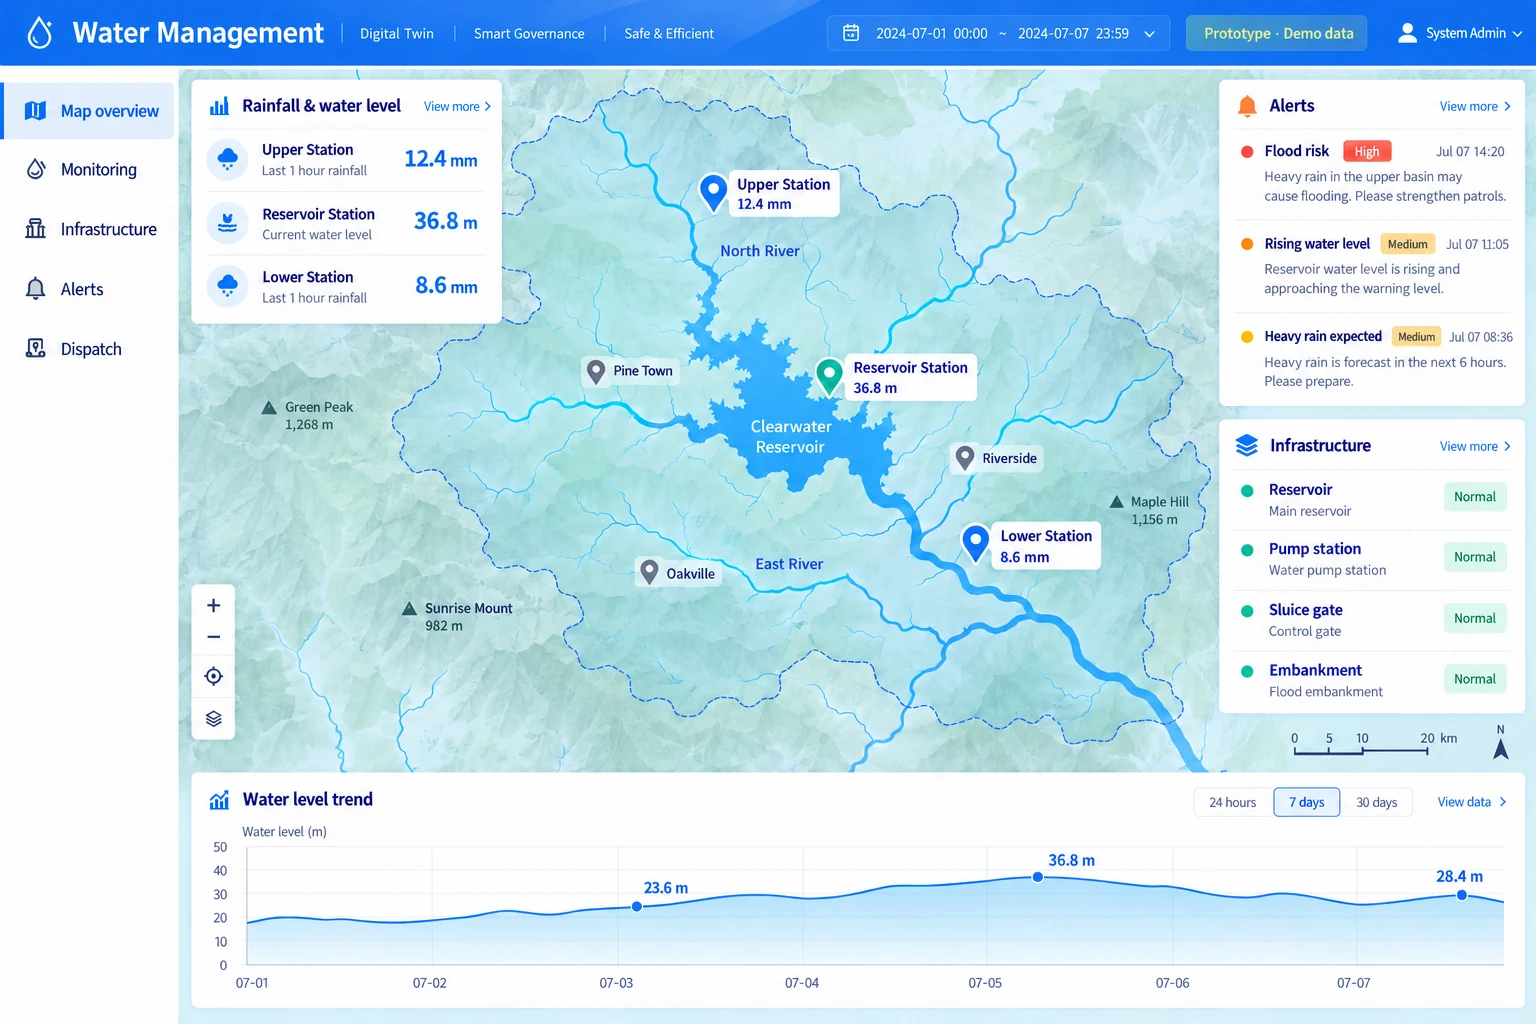Open the Rising water level alert
This screenshot has width=1536, height=1024.
click(1372, 266)
